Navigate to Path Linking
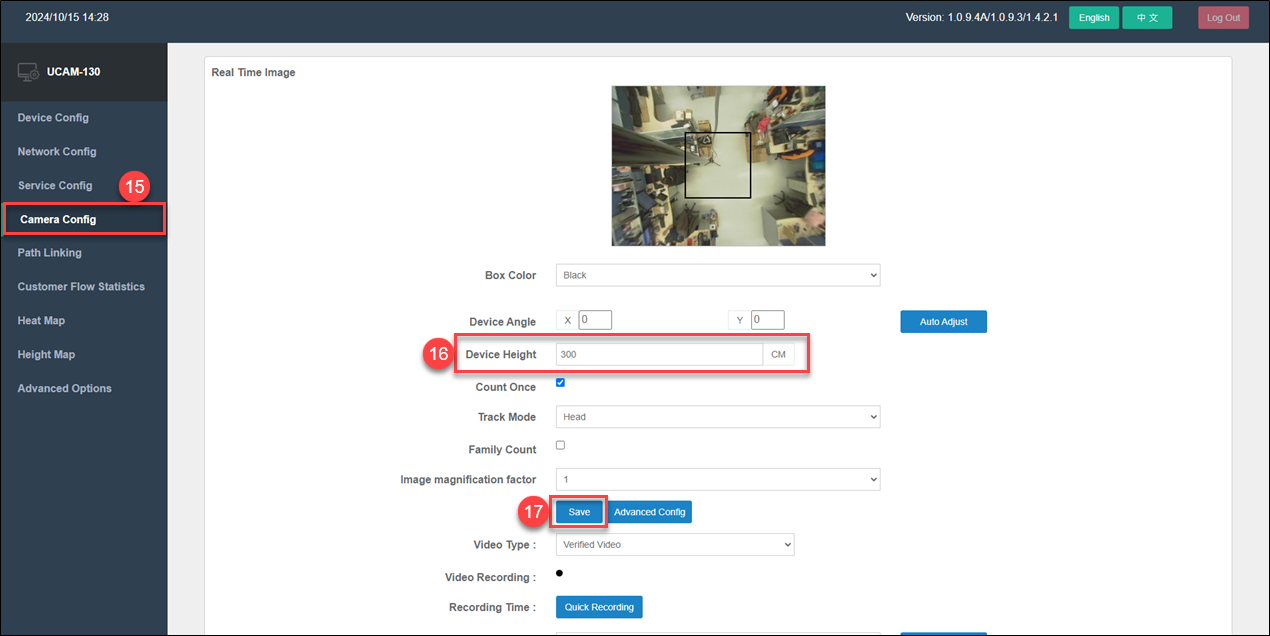1270x636 pixels. coord(50,253)
